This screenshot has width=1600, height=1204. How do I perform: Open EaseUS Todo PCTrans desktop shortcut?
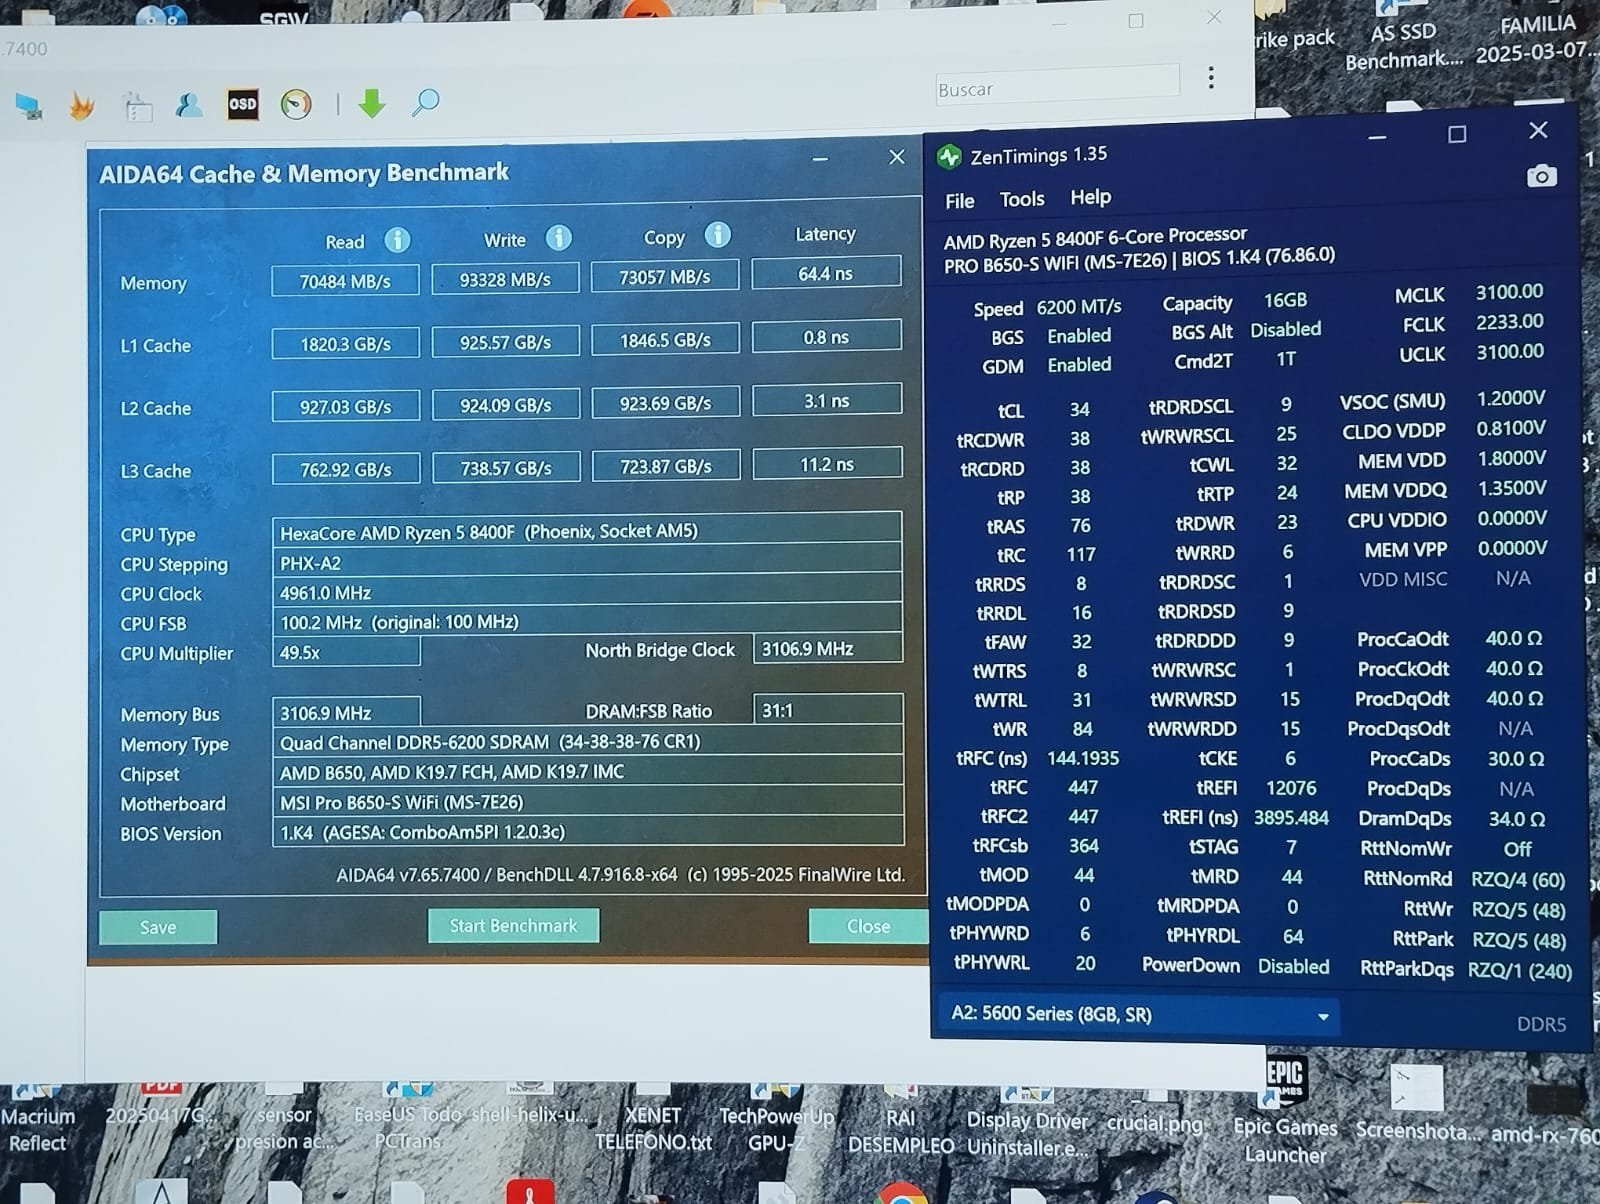pos(408,1116)
